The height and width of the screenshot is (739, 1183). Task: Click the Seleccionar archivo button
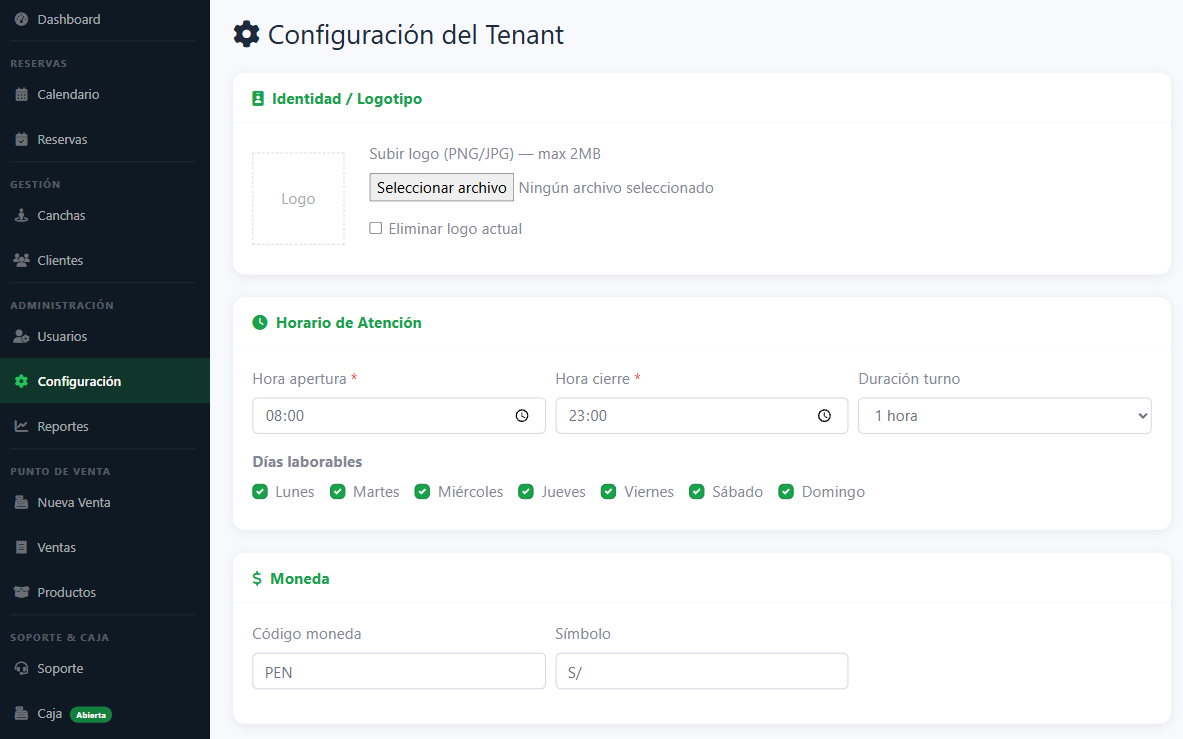[x=441, y=187]
